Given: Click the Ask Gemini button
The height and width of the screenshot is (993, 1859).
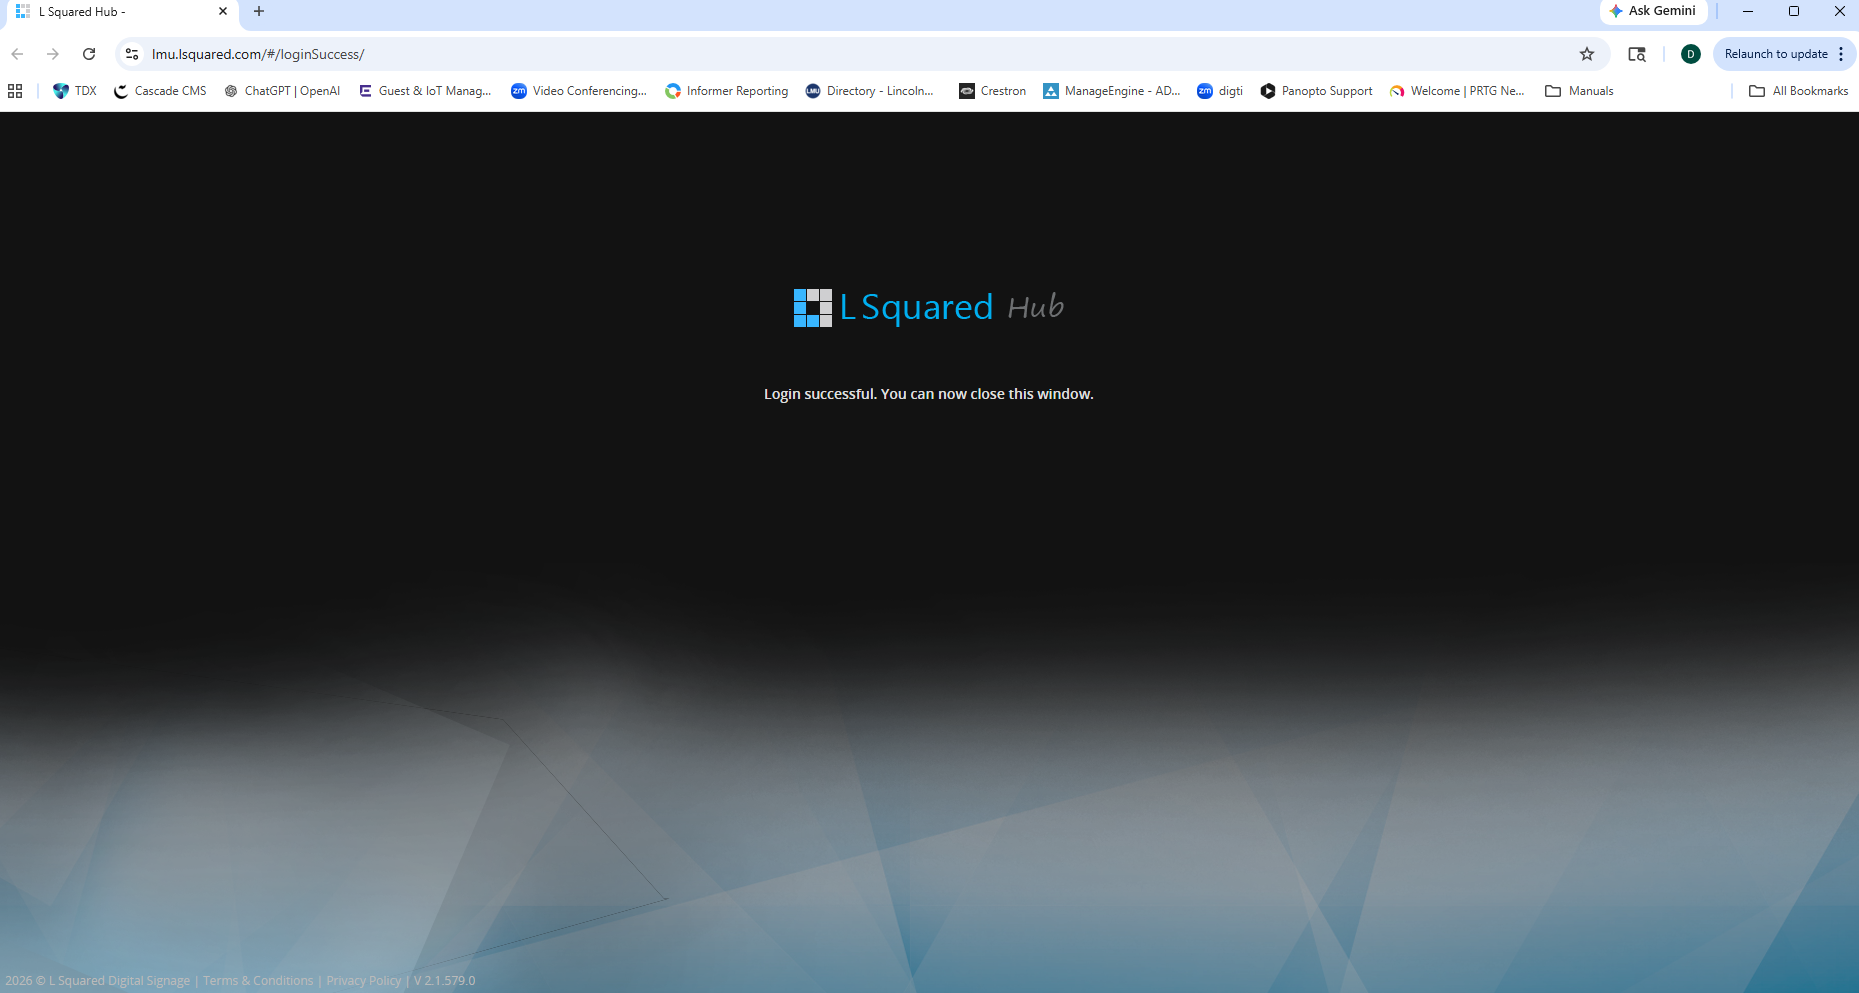Looking at the screenshot, I should tap(1653, 11).
